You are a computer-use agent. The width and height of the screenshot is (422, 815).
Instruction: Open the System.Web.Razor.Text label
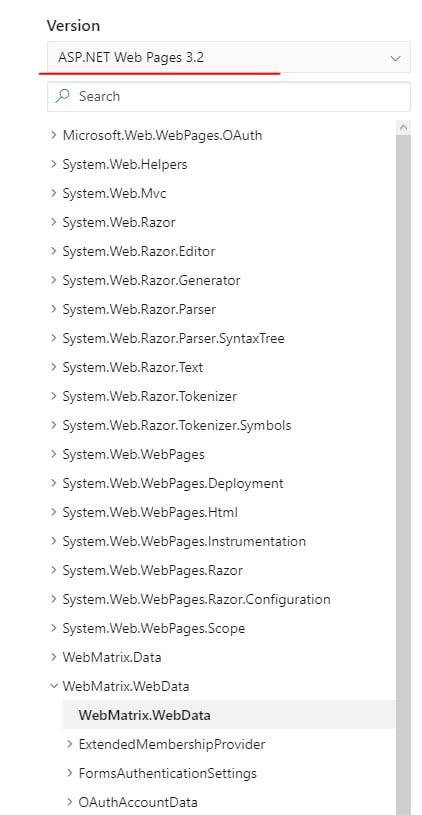[133, 368]
